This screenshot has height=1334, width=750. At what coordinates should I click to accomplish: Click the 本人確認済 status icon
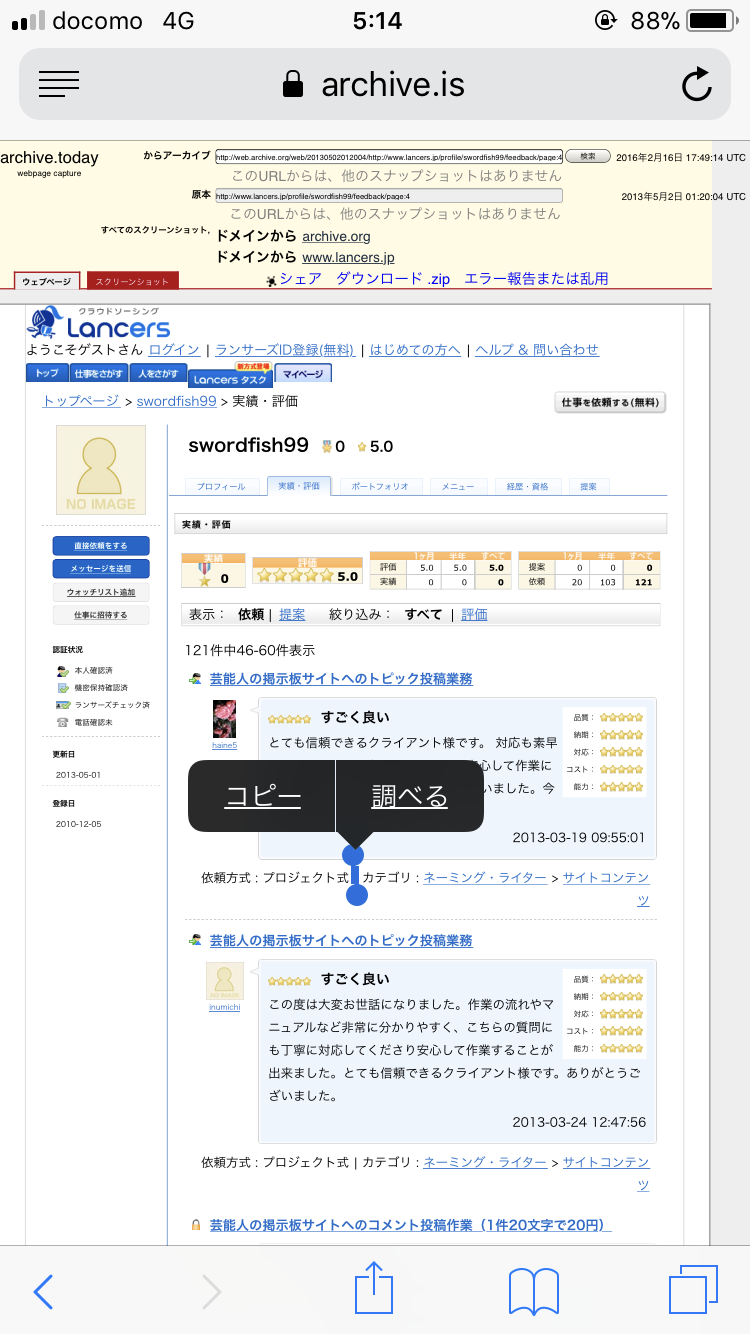pos(62,670)
